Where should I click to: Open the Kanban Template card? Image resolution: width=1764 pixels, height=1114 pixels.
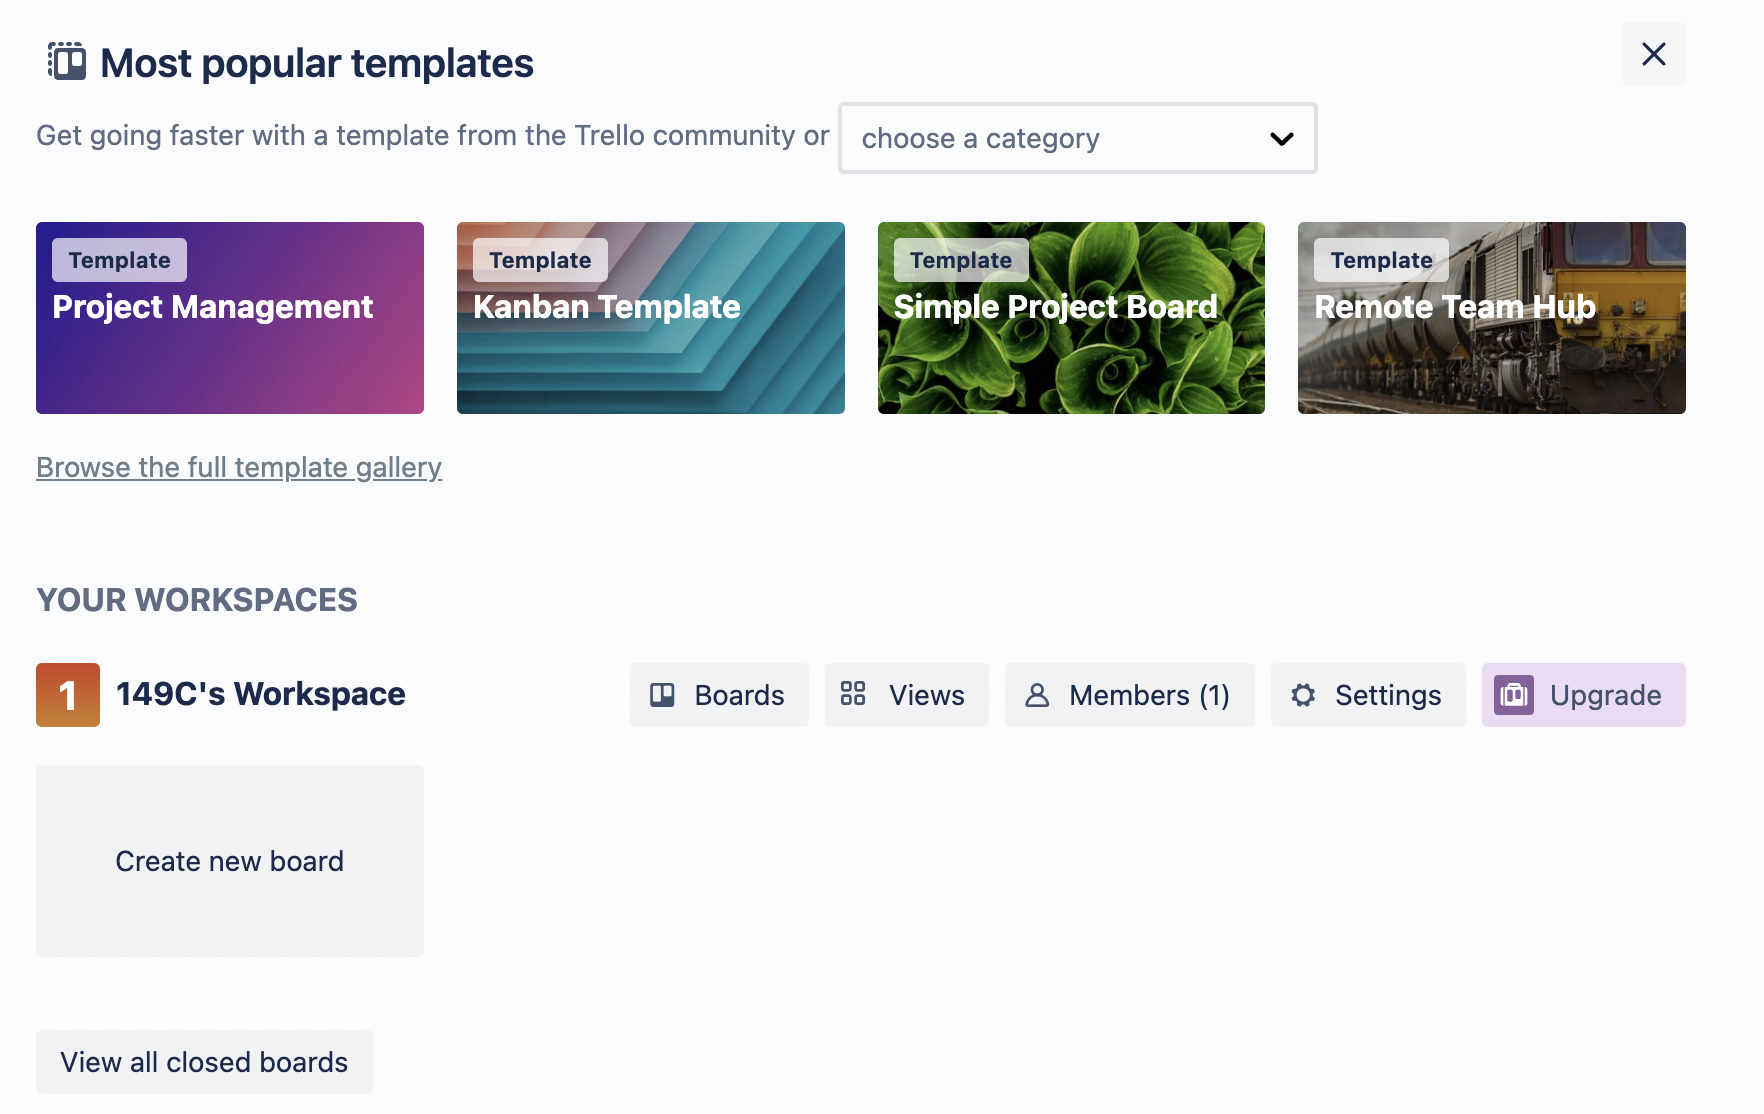coord(651,318)
